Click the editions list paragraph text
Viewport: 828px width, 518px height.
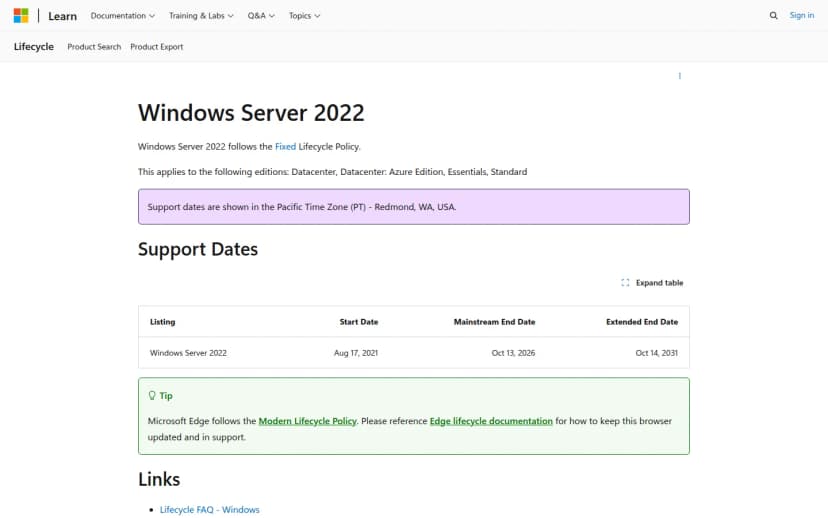(x=333, y=172)
